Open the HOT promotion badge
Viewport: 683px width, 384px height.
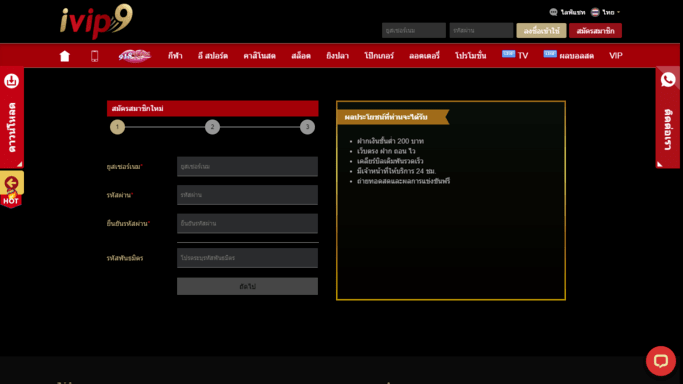tap(11, 189)
